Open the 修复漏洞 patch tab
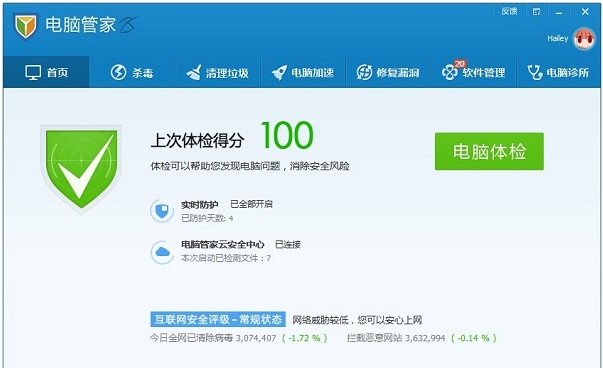The width and height of the screenshot is (603, 368). tap(388, 72)
